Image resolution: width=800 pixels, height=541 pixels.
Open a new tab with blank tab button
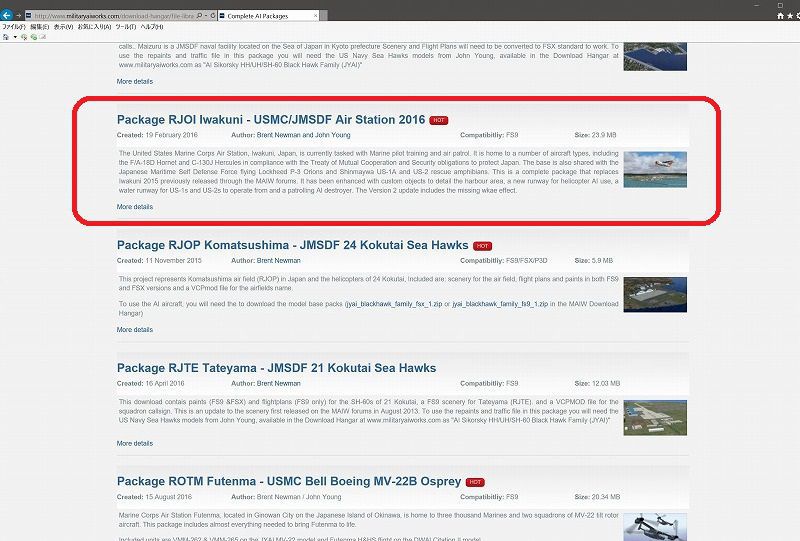point(324,16)
